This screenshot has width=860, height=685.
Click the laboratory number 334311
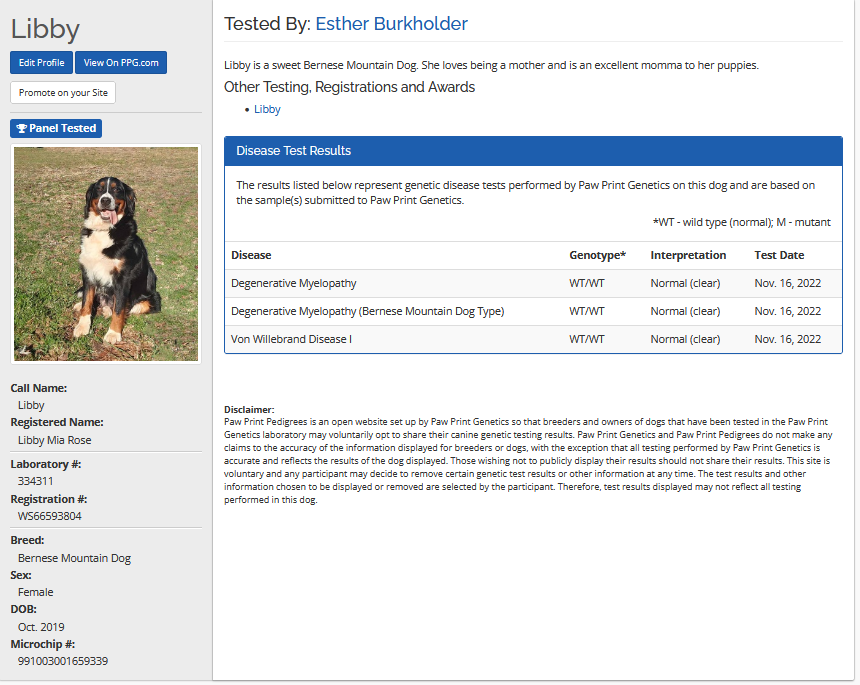click(36, 481)
